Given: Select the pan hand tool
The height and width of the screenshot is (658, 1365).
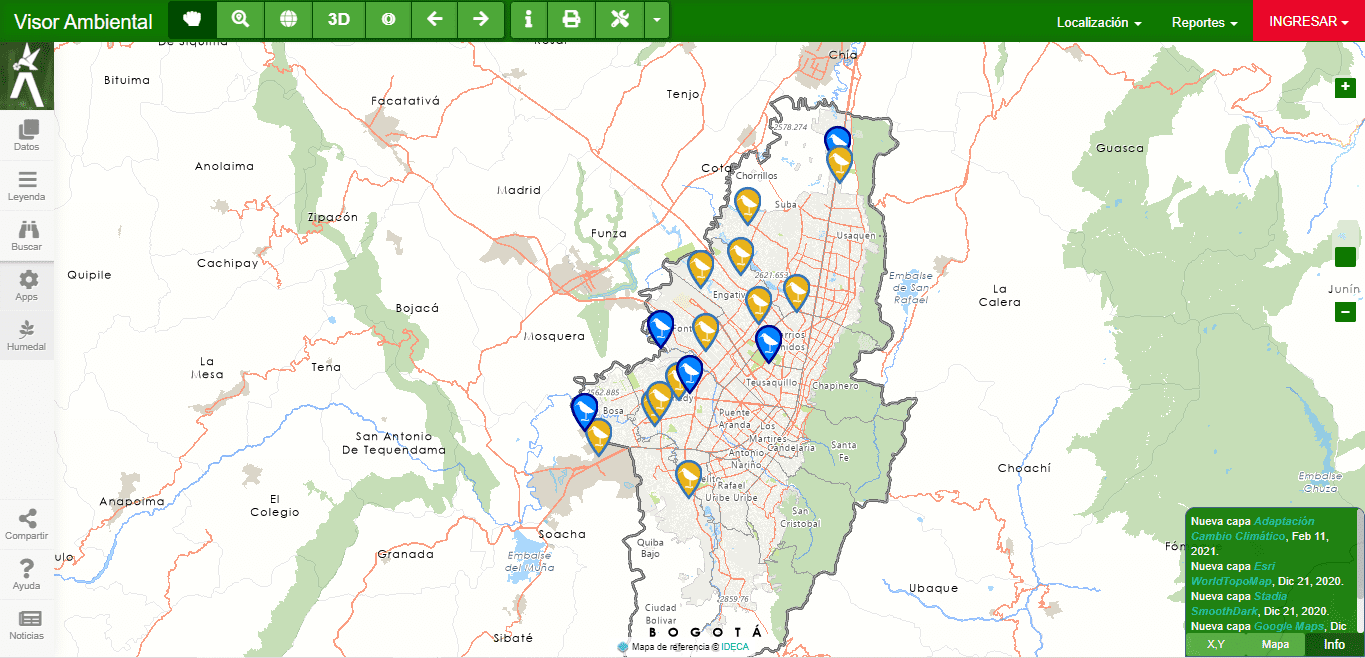Looking at the screenshot, I should tap(192, 20).
